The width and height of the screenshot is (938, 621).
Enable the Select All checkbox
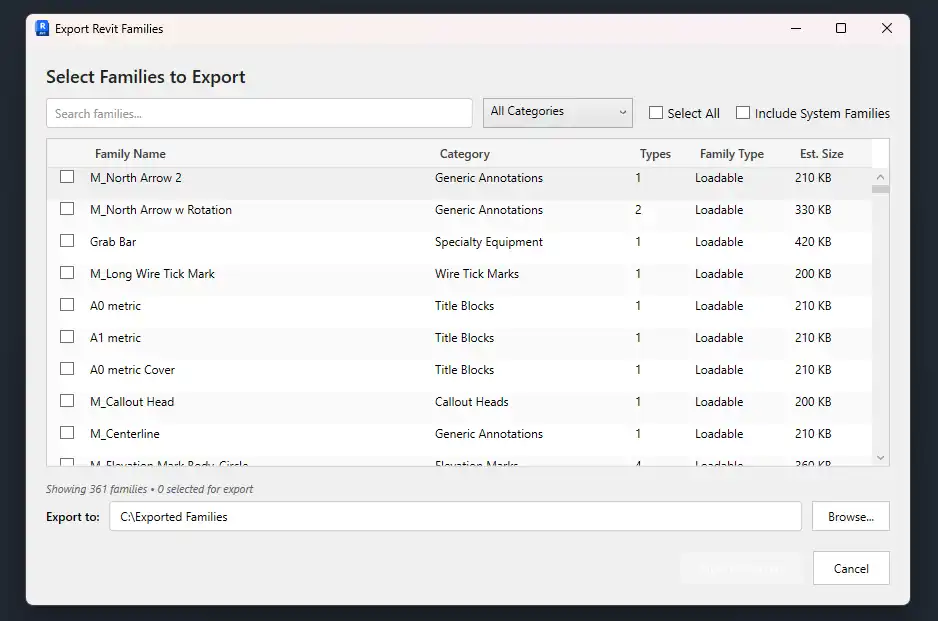point(656,113)
